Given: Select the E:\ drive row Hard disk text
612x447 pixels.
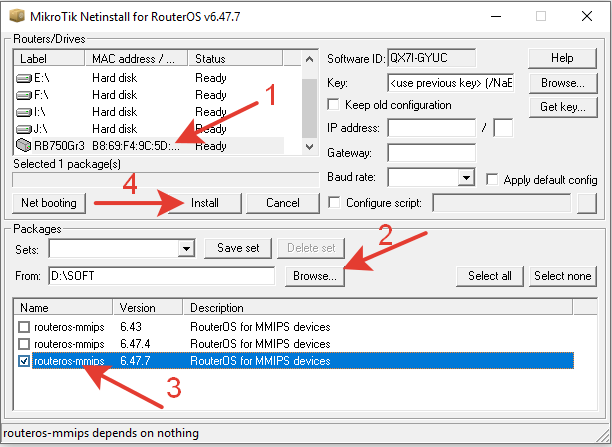Looking at the screenshot, I should click(x=114, y=78).
